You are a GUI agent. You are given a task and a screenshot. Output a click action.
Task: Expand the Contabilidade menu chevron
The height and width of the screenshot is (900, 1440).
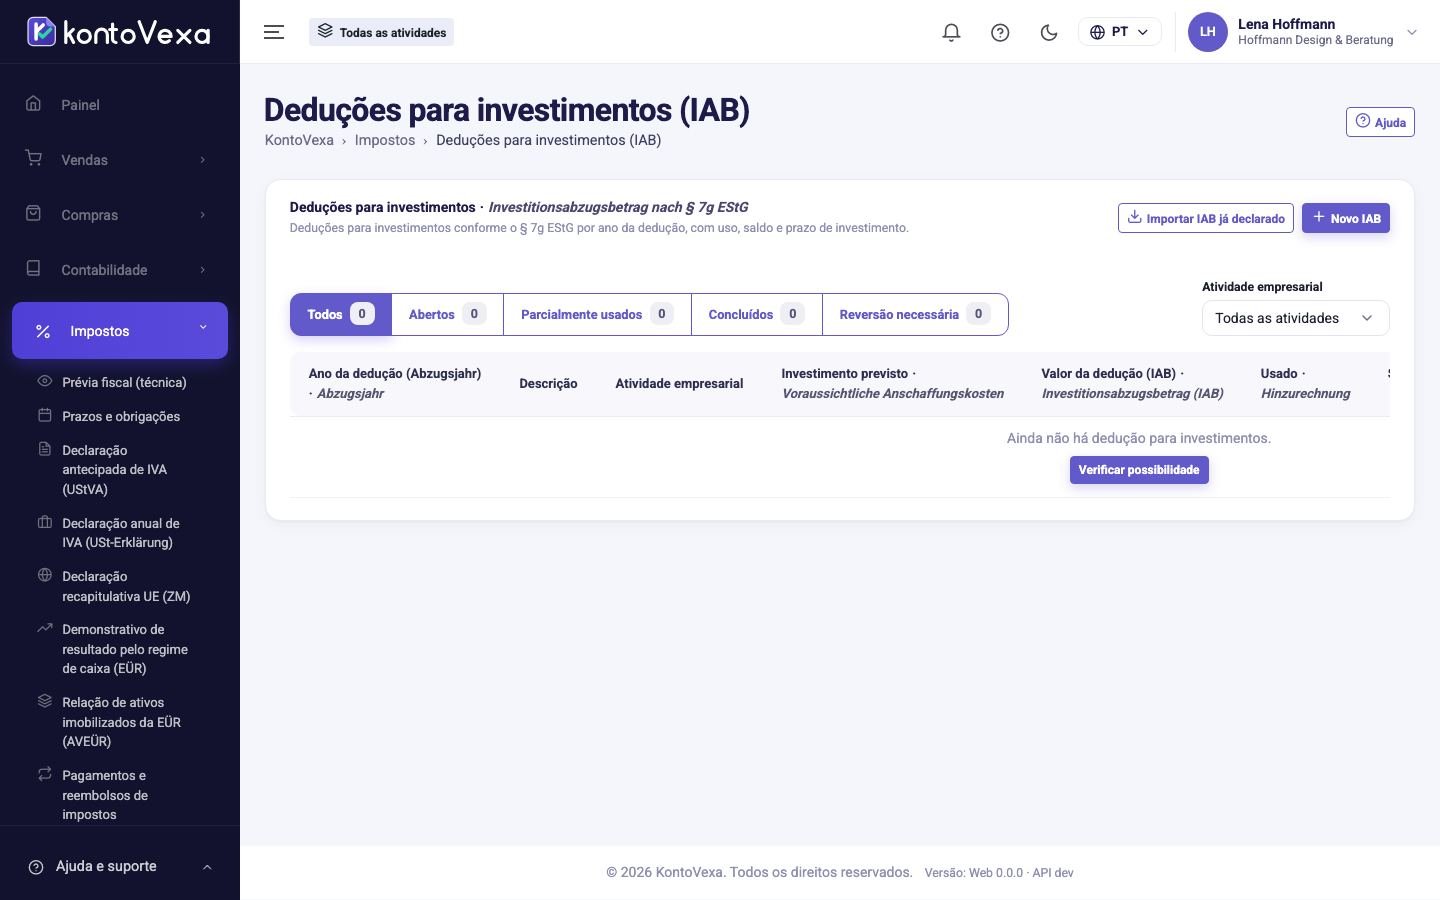coord(203,270)
